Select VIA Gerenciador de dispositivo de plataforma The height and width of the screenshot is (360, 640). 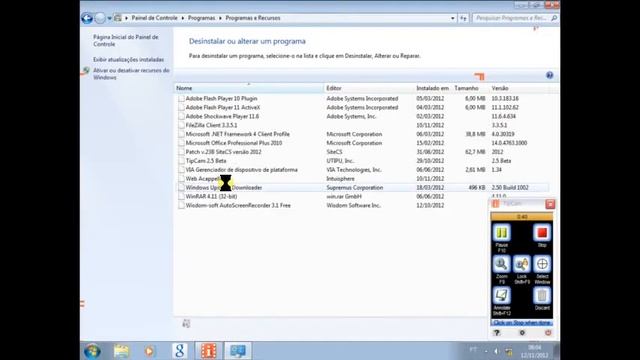tap(242, 170)
